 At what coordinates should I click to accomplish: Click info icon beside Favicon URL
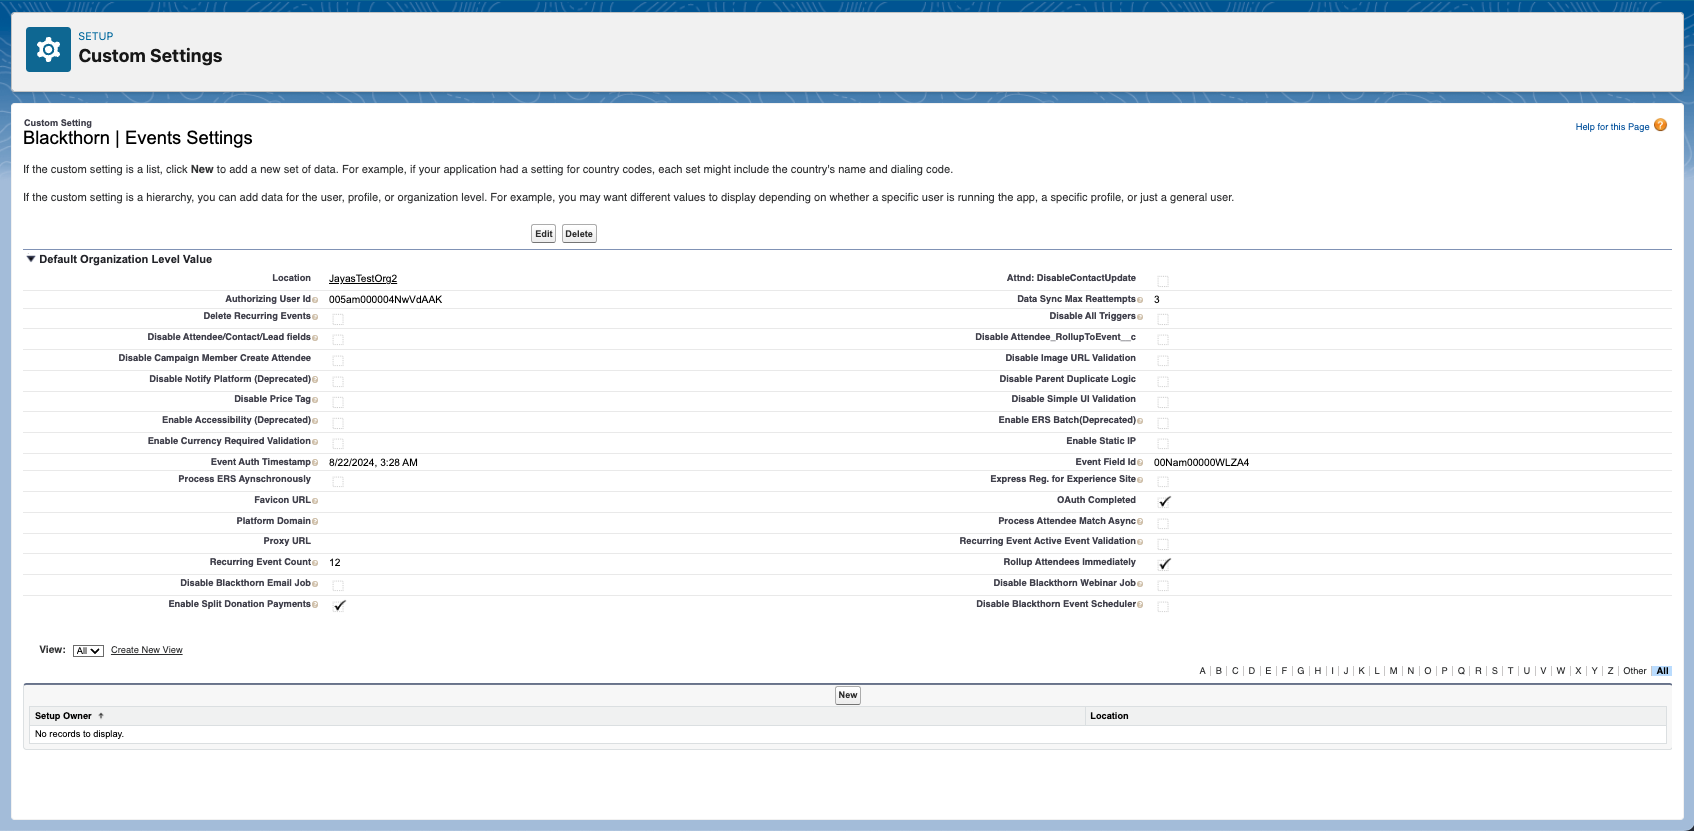coord(315,501)
